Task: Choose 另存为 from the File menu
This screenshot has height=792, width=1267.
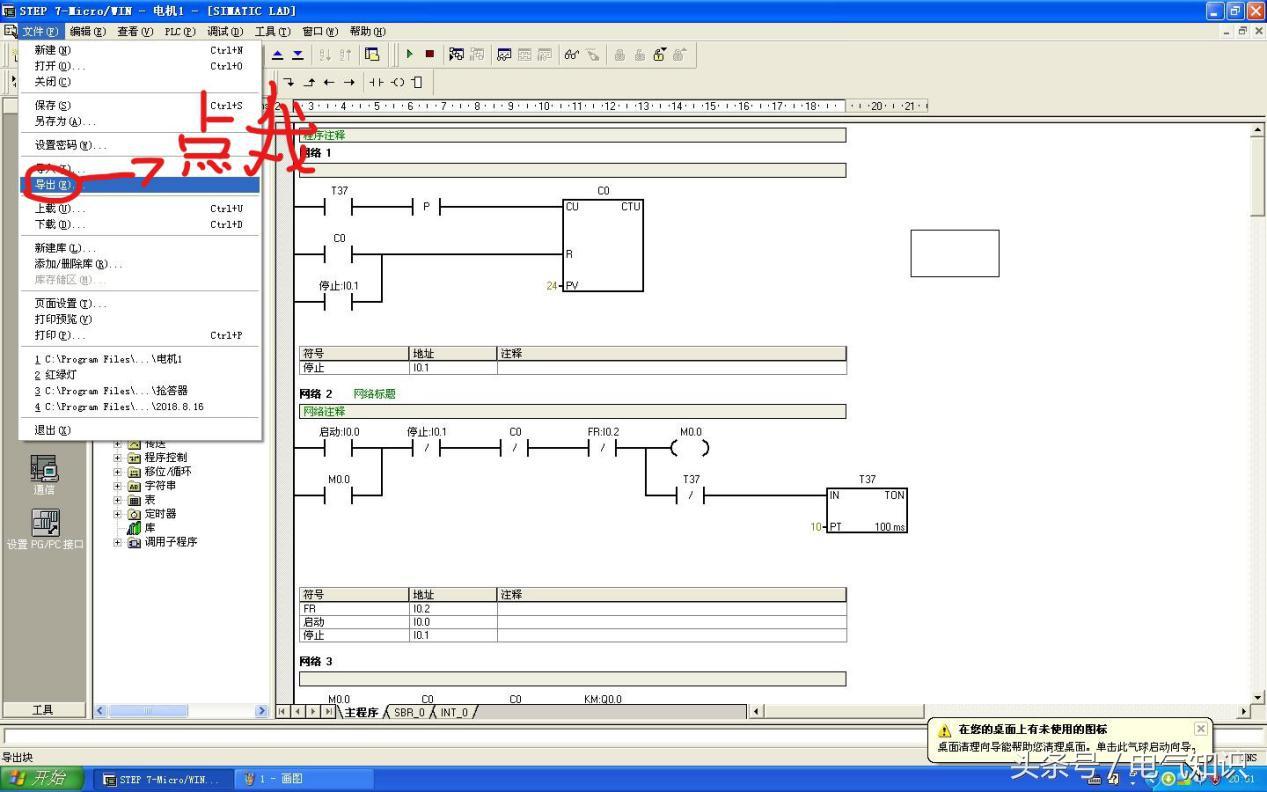Action: tap(141, 121)
